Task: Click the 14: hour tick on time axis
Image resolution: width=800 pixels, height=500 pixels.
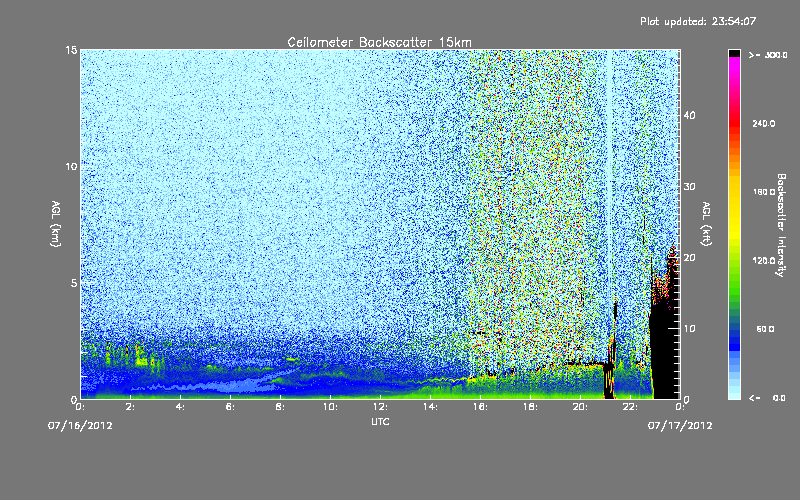Action: 431,407
